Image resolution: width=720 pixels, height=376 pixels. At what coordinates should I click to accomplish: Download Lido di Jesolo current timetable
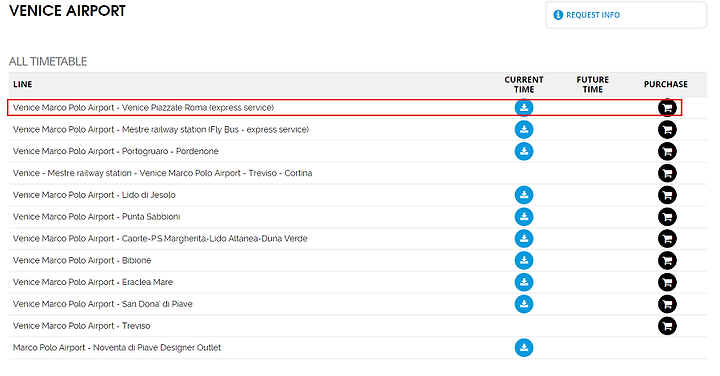[x=523, y=195]
